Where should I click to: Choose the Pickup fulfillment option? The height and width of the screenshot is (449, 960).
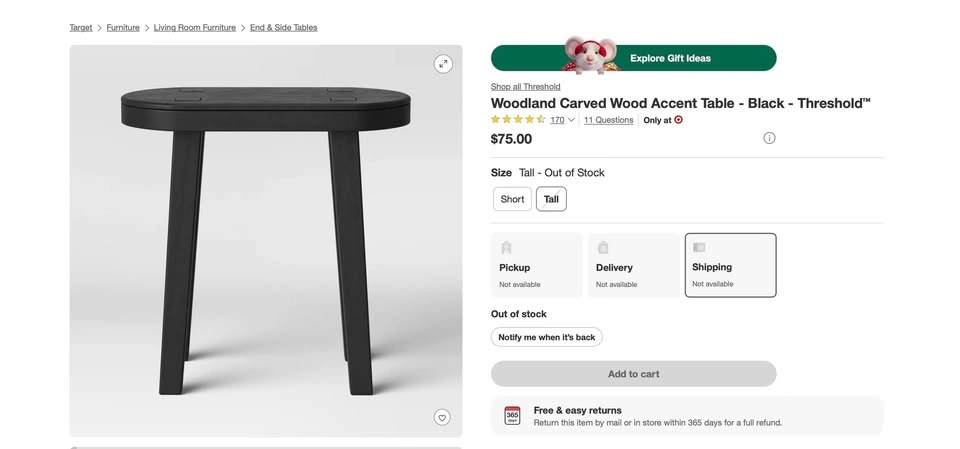536,265
